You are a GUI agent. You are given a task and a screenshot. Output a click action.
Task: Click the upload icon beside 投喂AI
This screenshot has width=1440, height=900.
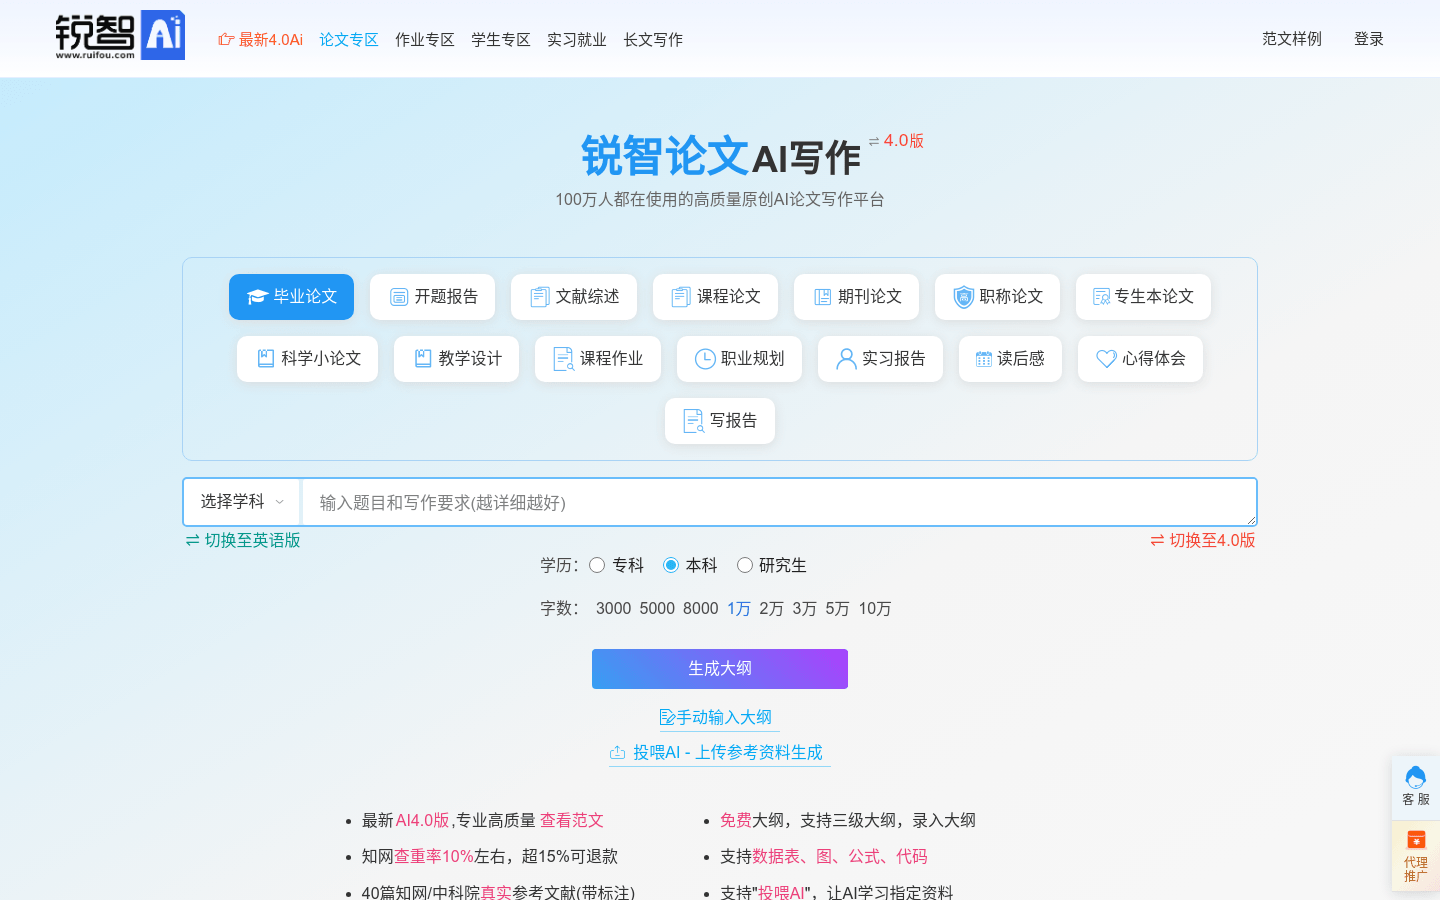tap(618, 752)
